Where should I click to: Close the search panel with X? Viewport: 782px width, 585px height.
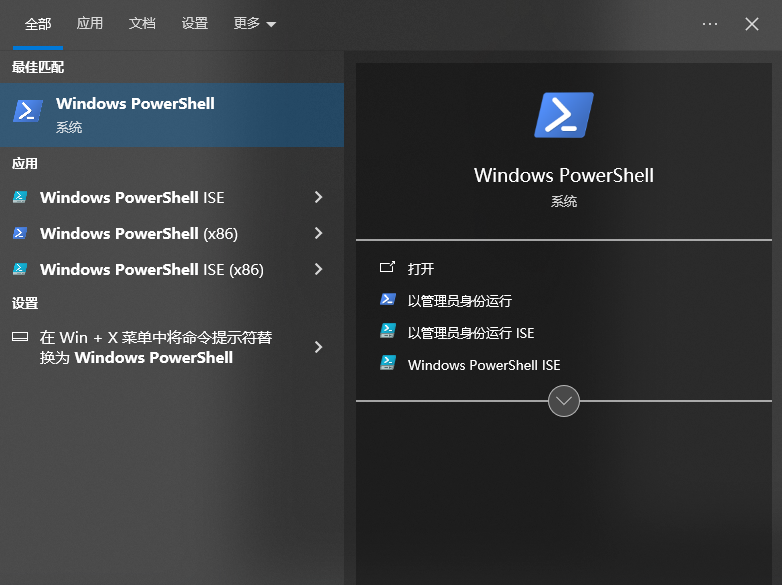coord(752,24)
